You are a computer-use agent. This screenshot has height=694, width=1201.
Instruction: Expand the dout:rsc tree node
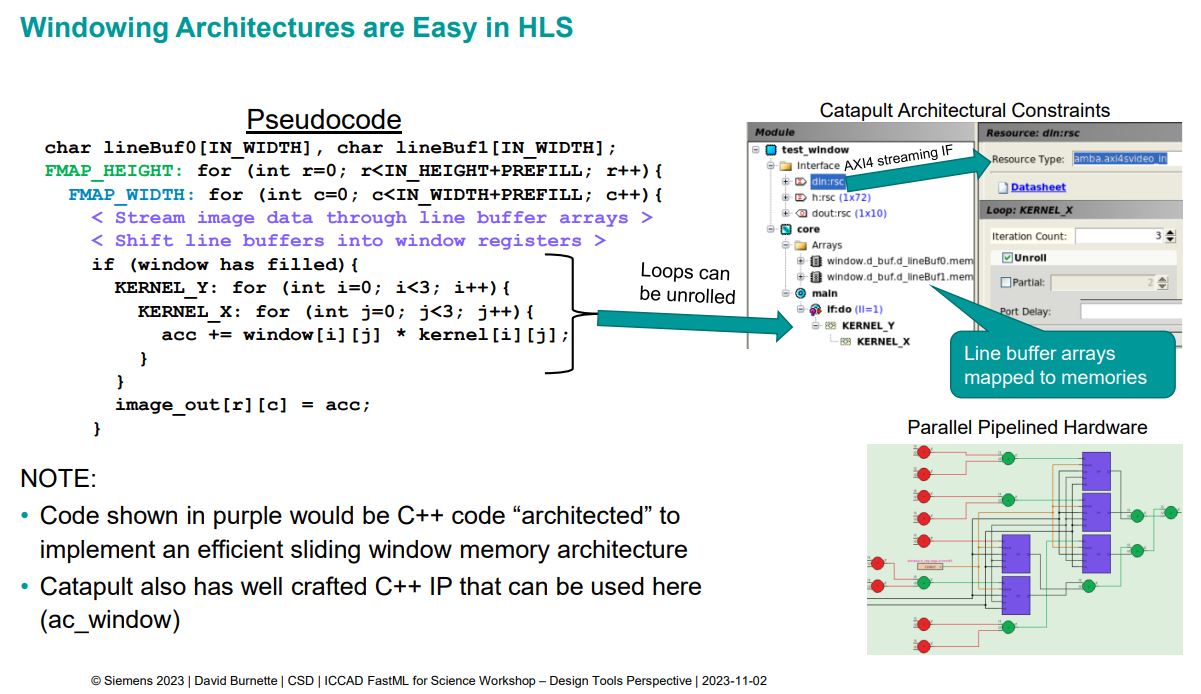785,213
